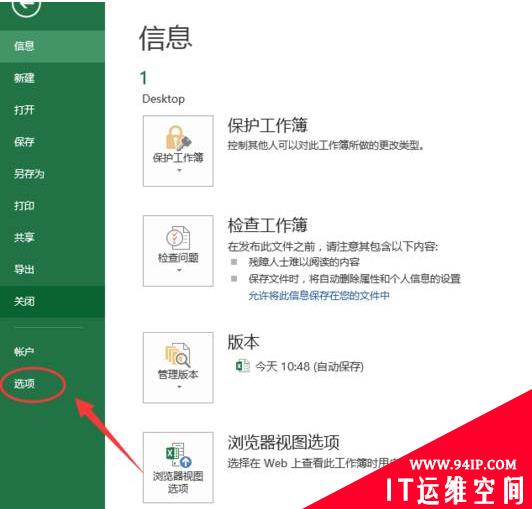Viewport: 532px width, 509px height.
Task: Select 保存 in the sidebar
Action: [52, 142]
